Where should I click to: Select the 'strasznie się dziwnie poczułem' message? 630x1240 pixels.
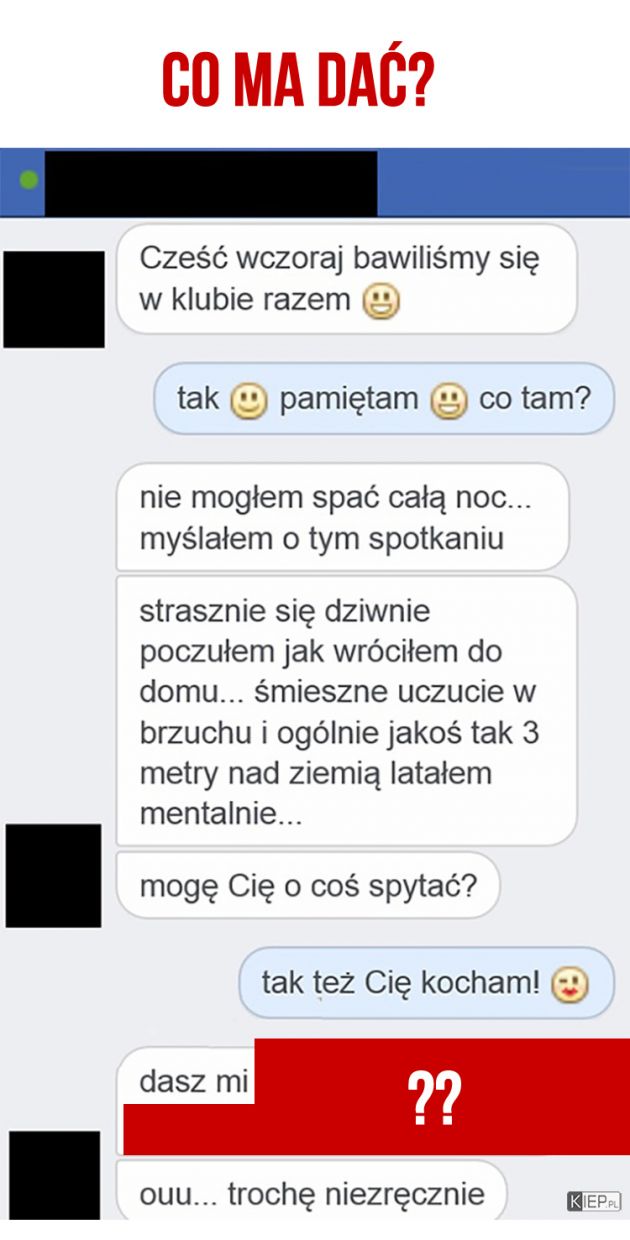click(x=347, y=711)
